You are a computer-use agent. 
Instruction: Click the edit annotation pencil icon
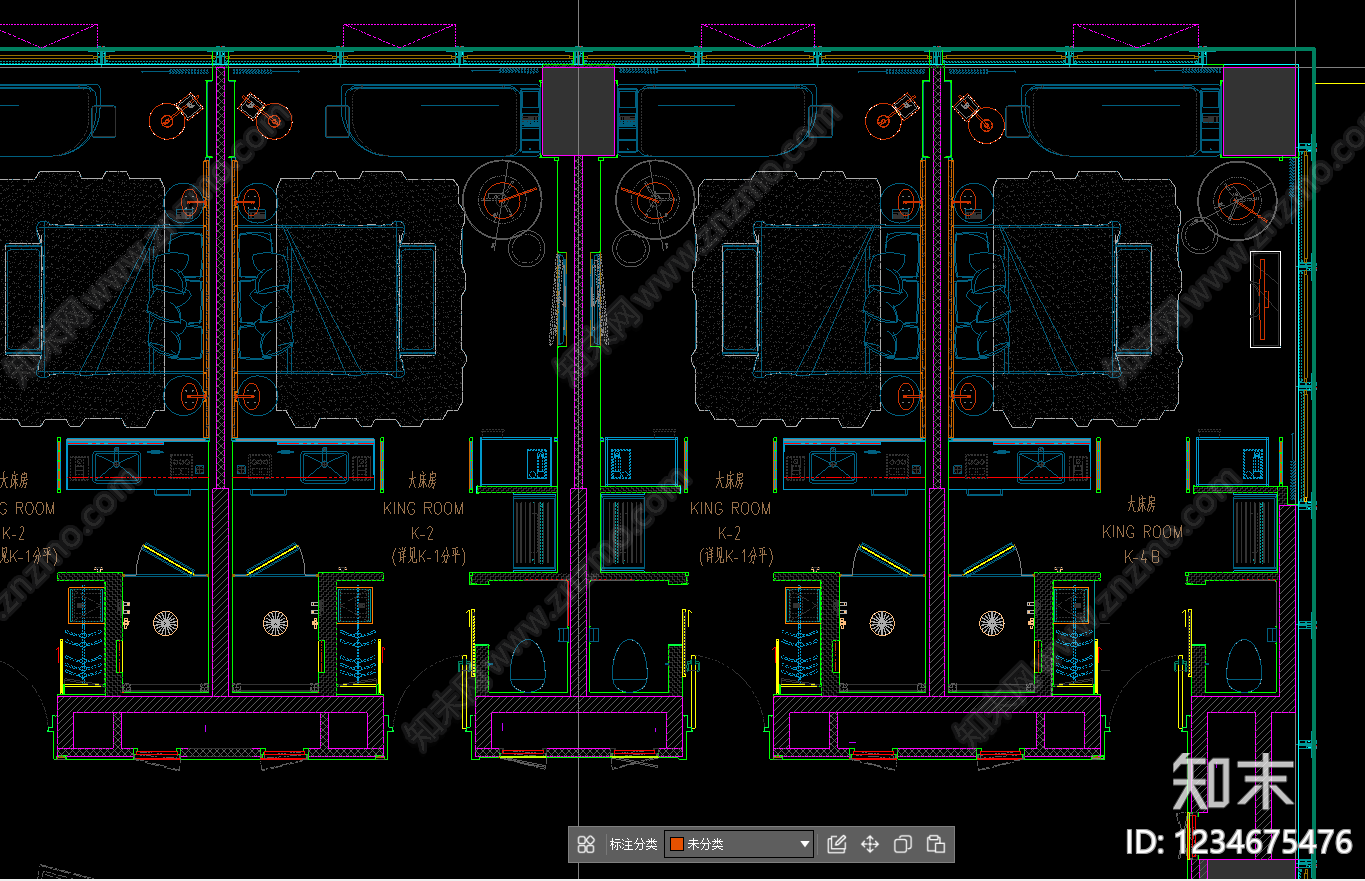(837, 844)
